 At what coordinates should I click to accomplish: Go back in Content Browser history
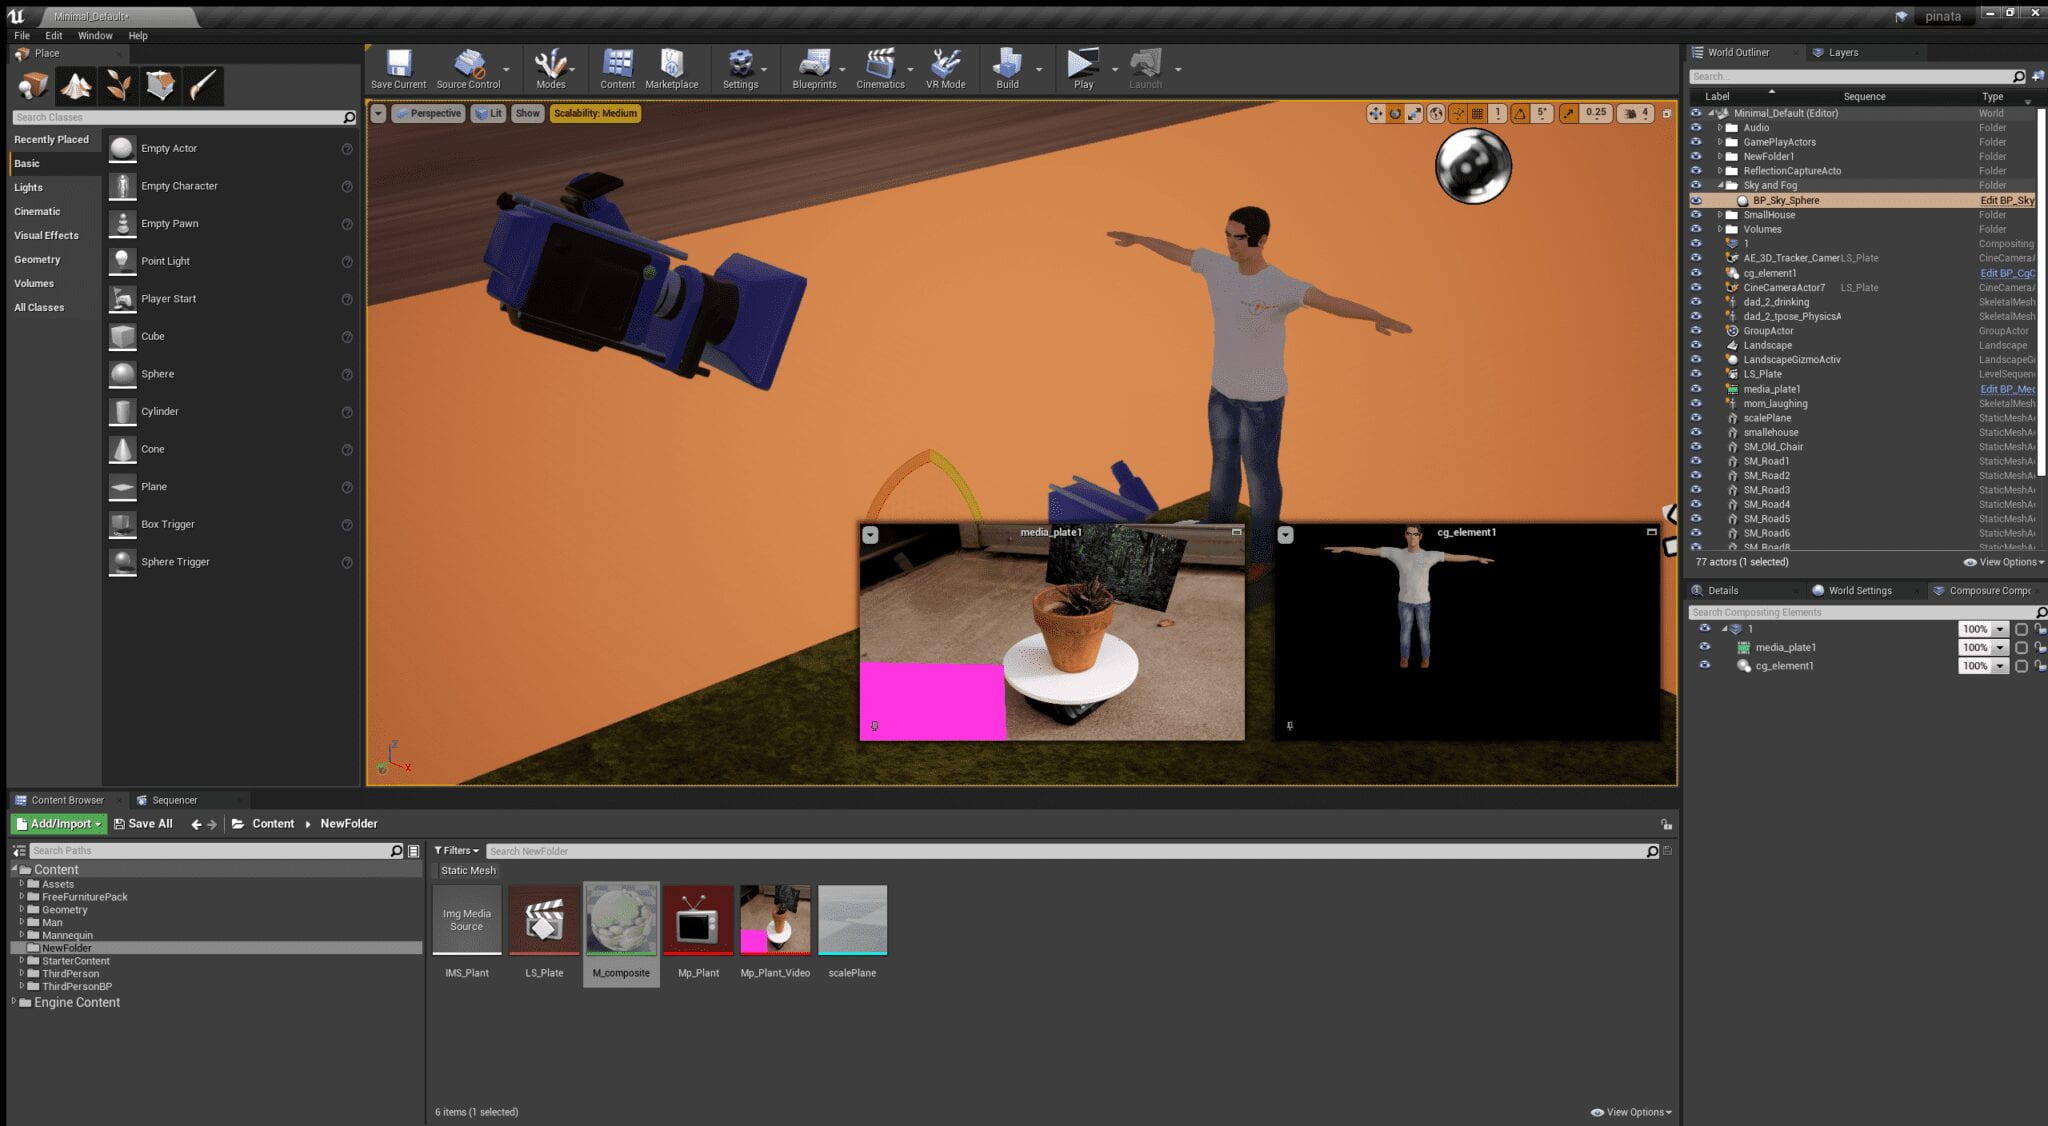point(196,824)
